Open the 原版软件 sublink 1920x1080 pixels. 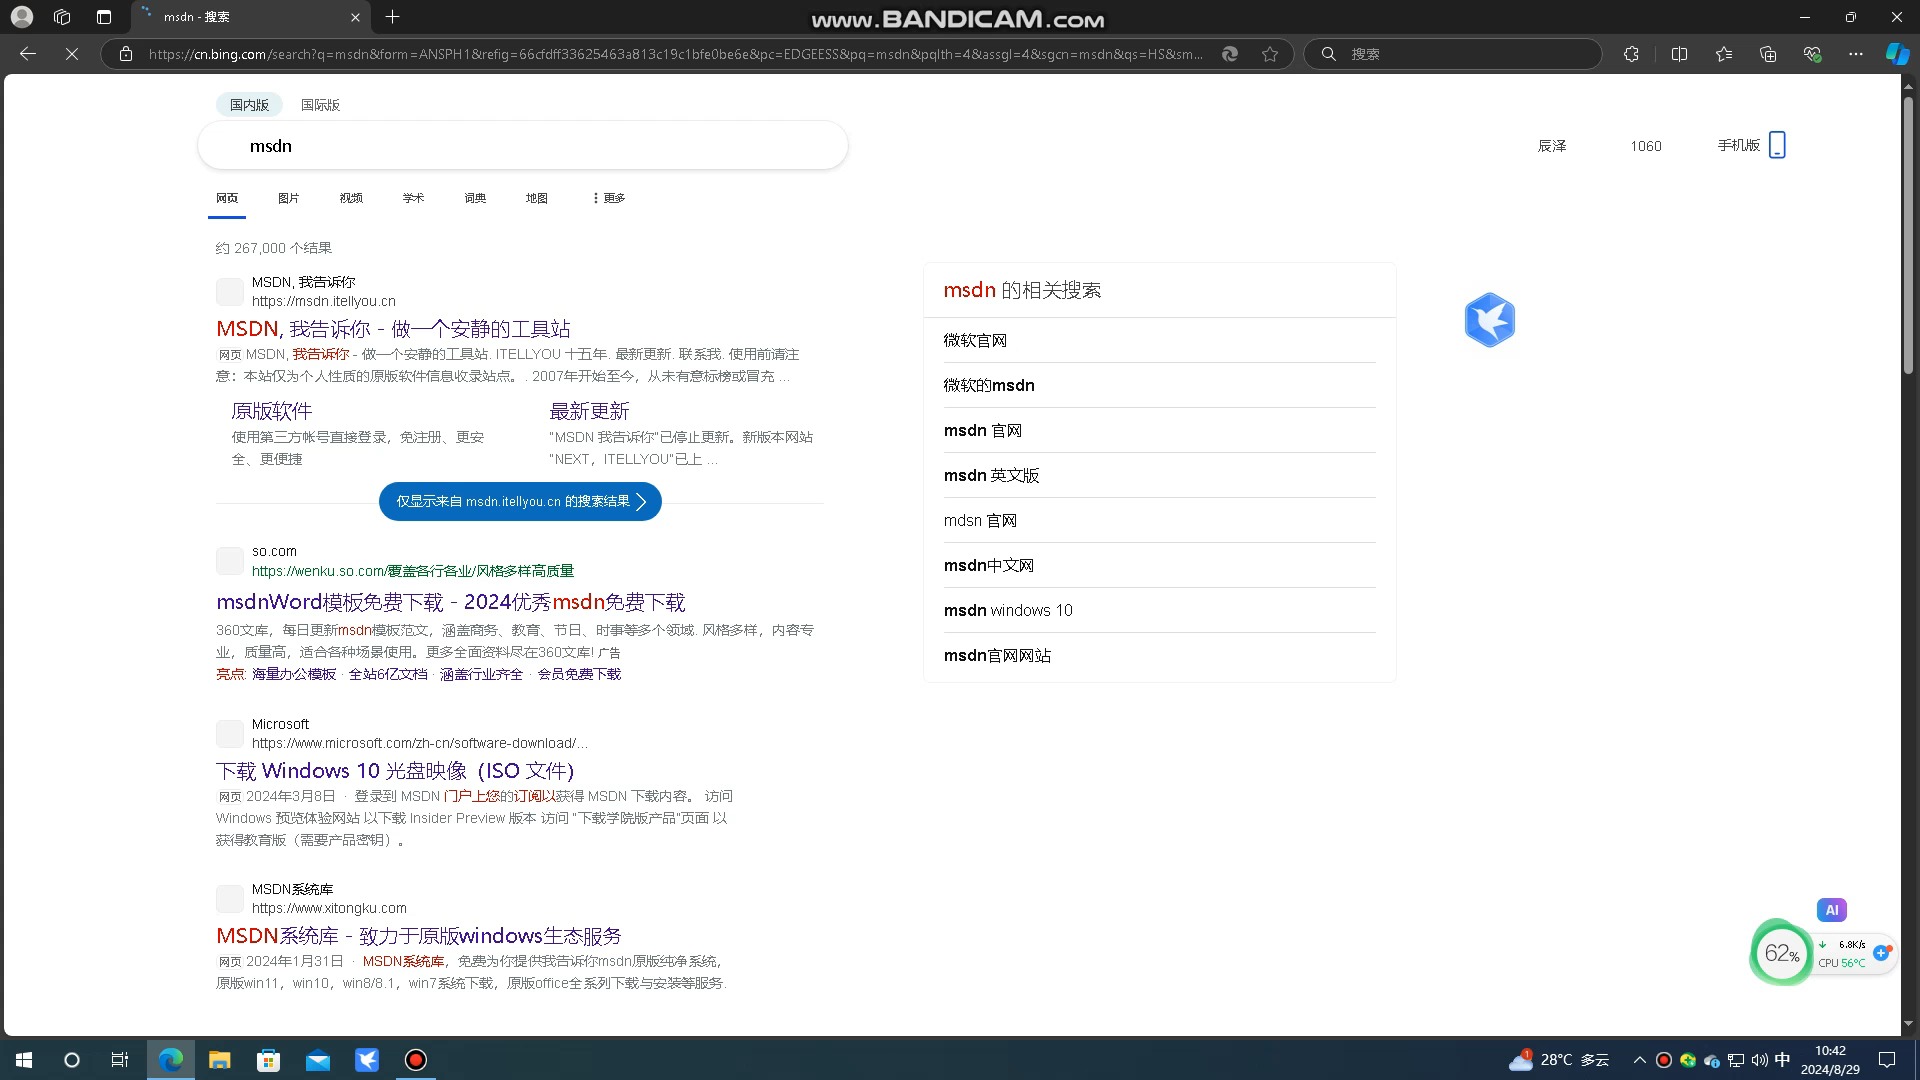click(272, 411)
